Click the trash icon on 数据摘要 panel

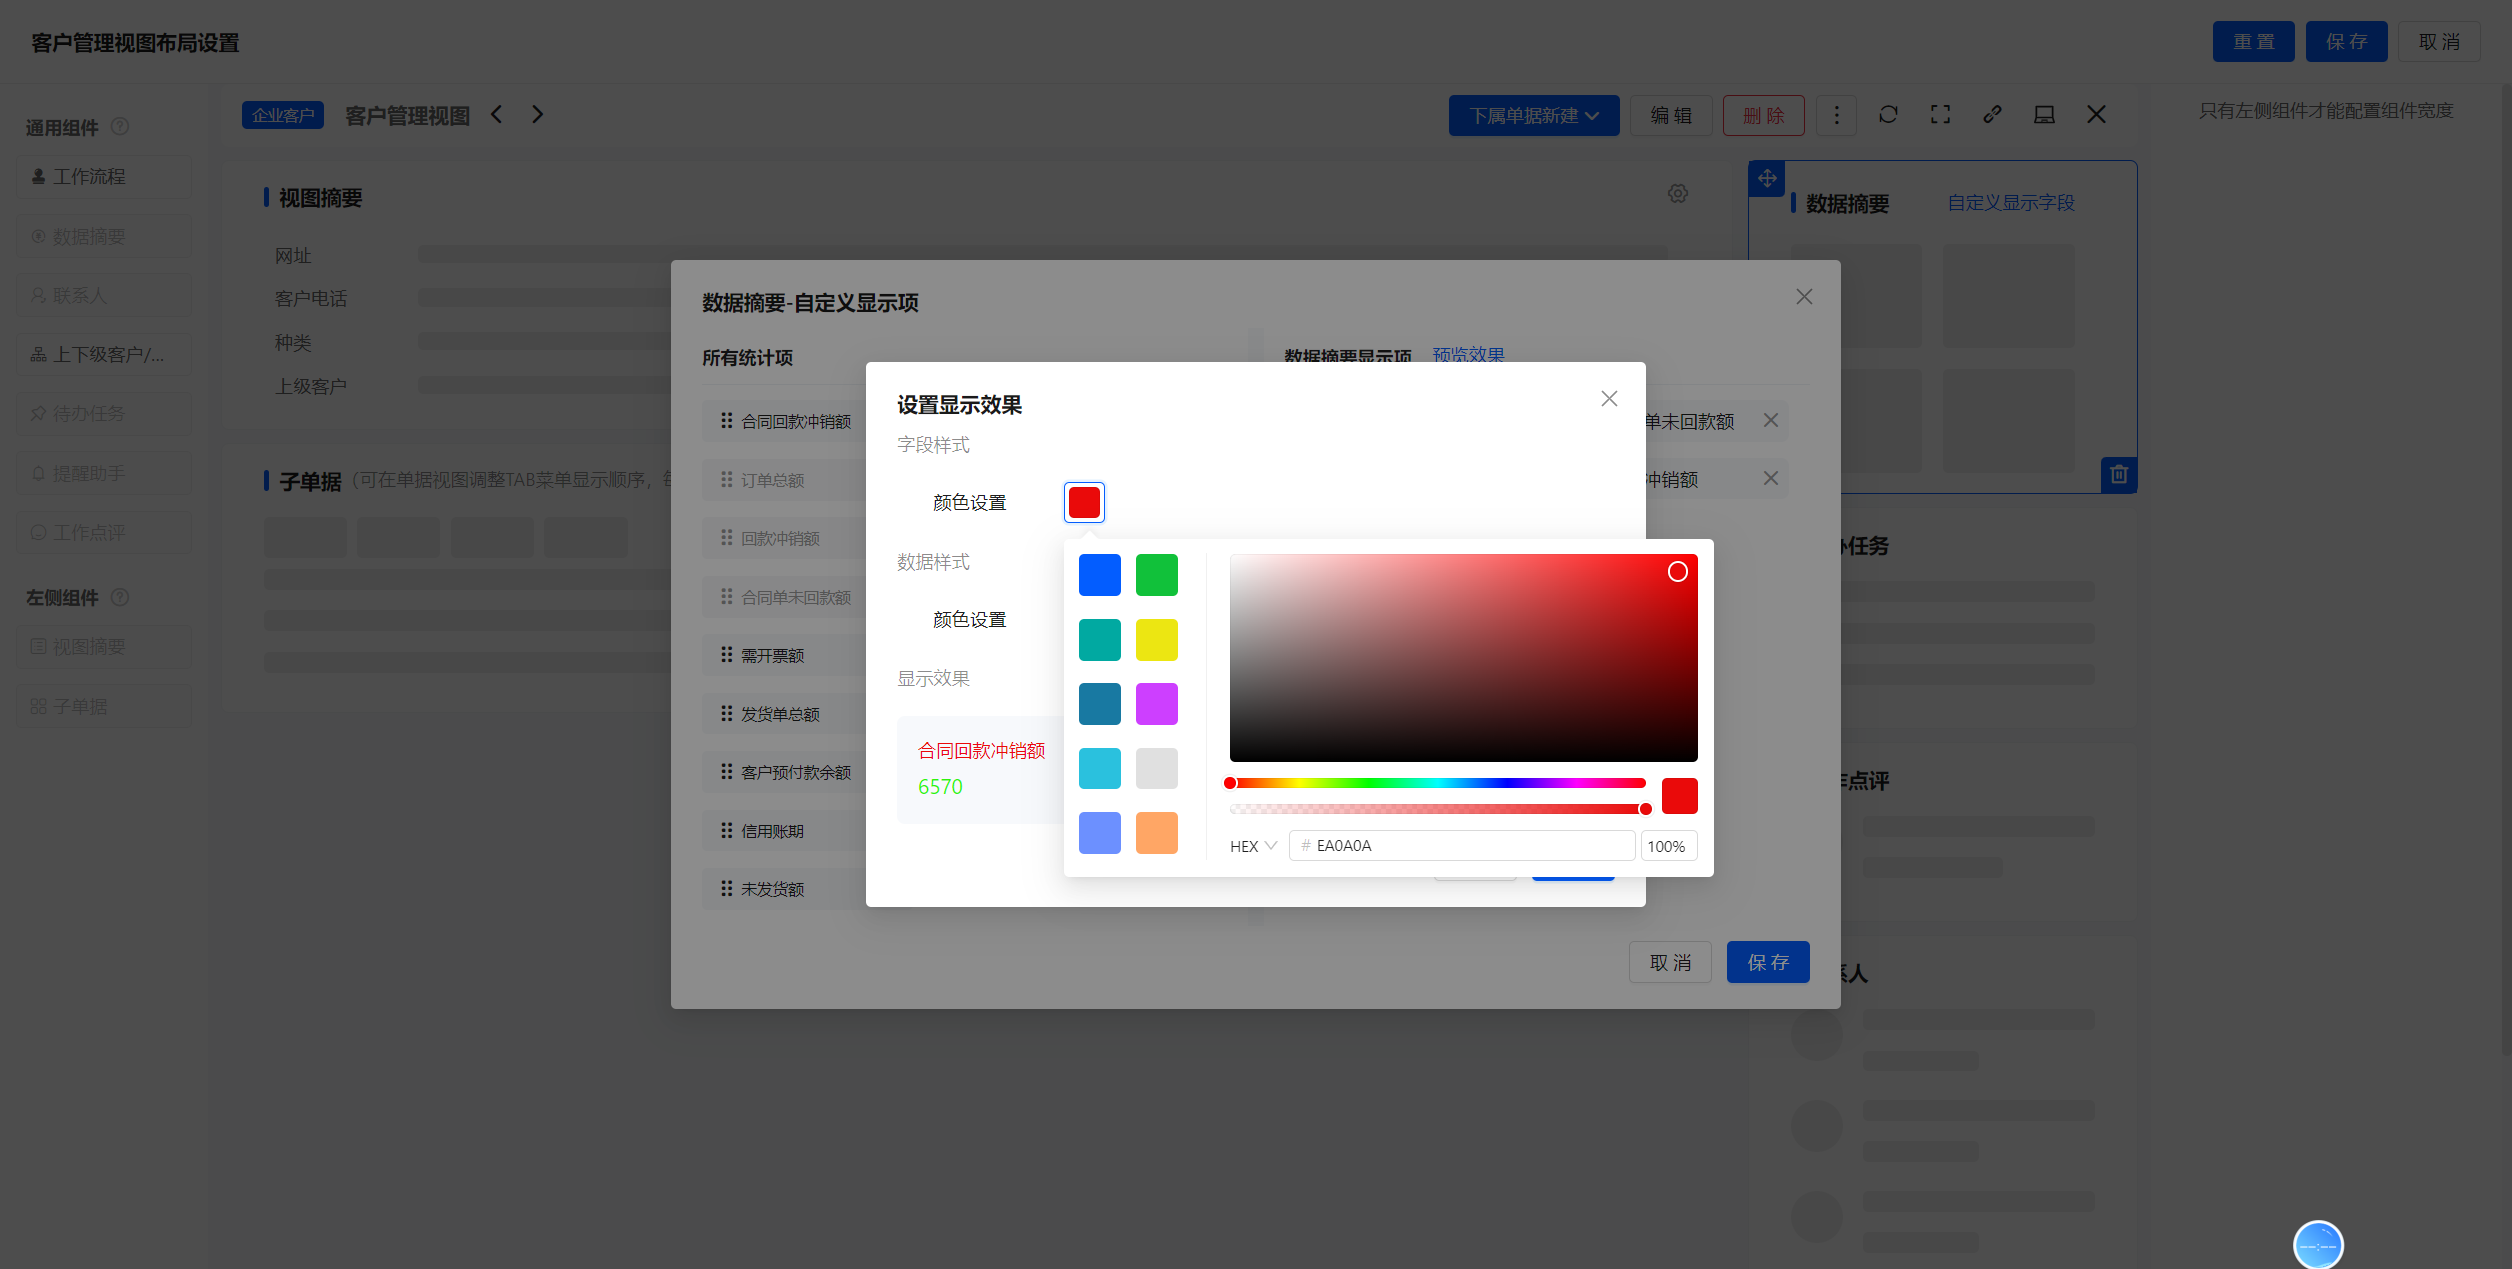click(2119, 474)
